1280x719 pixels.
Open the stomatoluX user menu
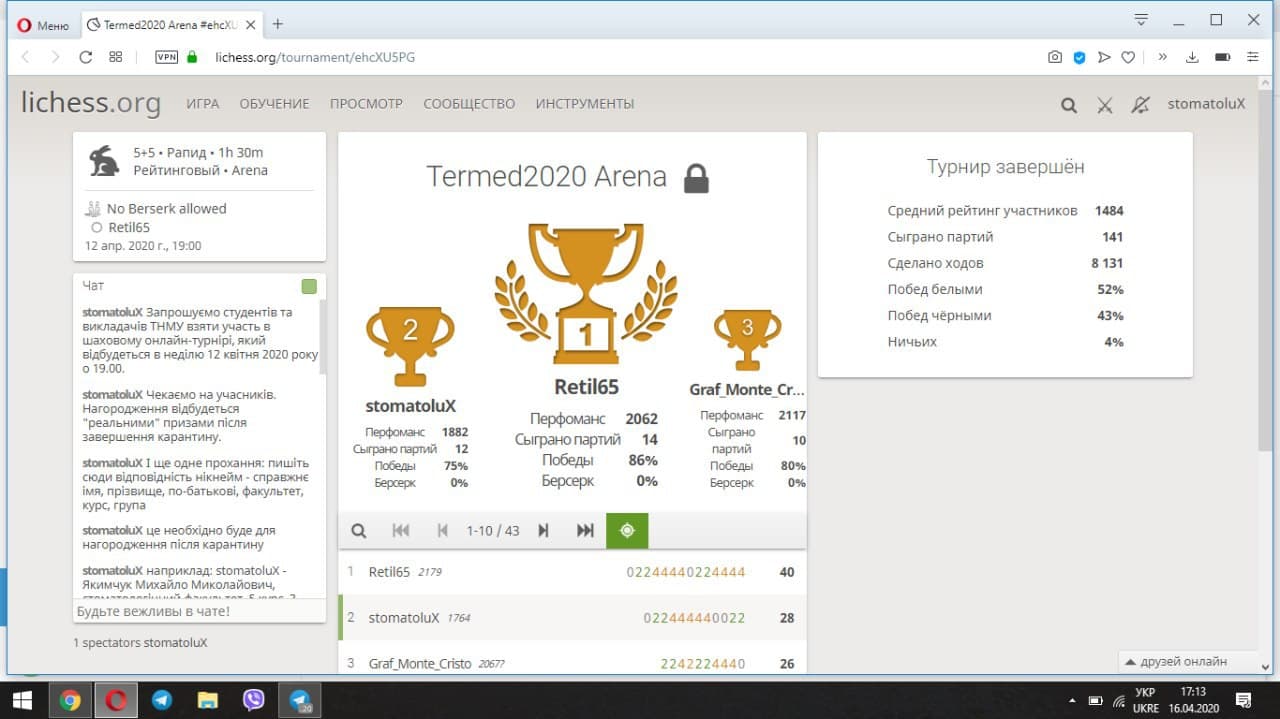[x=1206, y=104]
